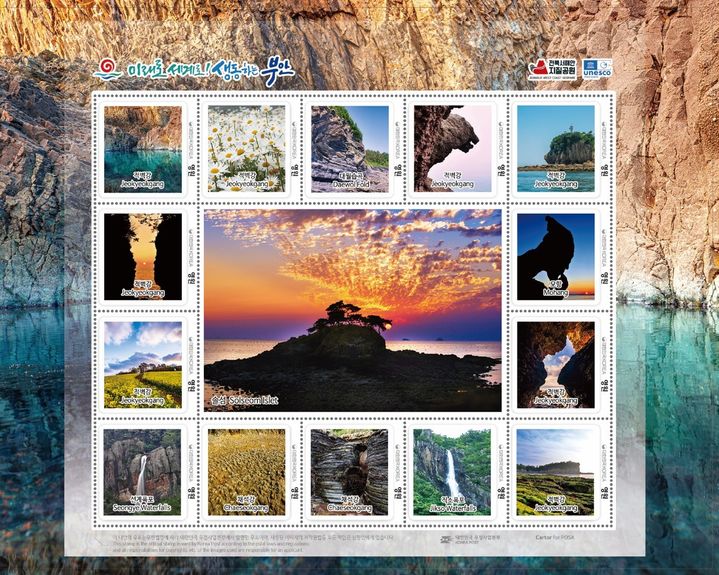Select the Jeokyeokgang green mossy shore stamp

coord(555,472)
